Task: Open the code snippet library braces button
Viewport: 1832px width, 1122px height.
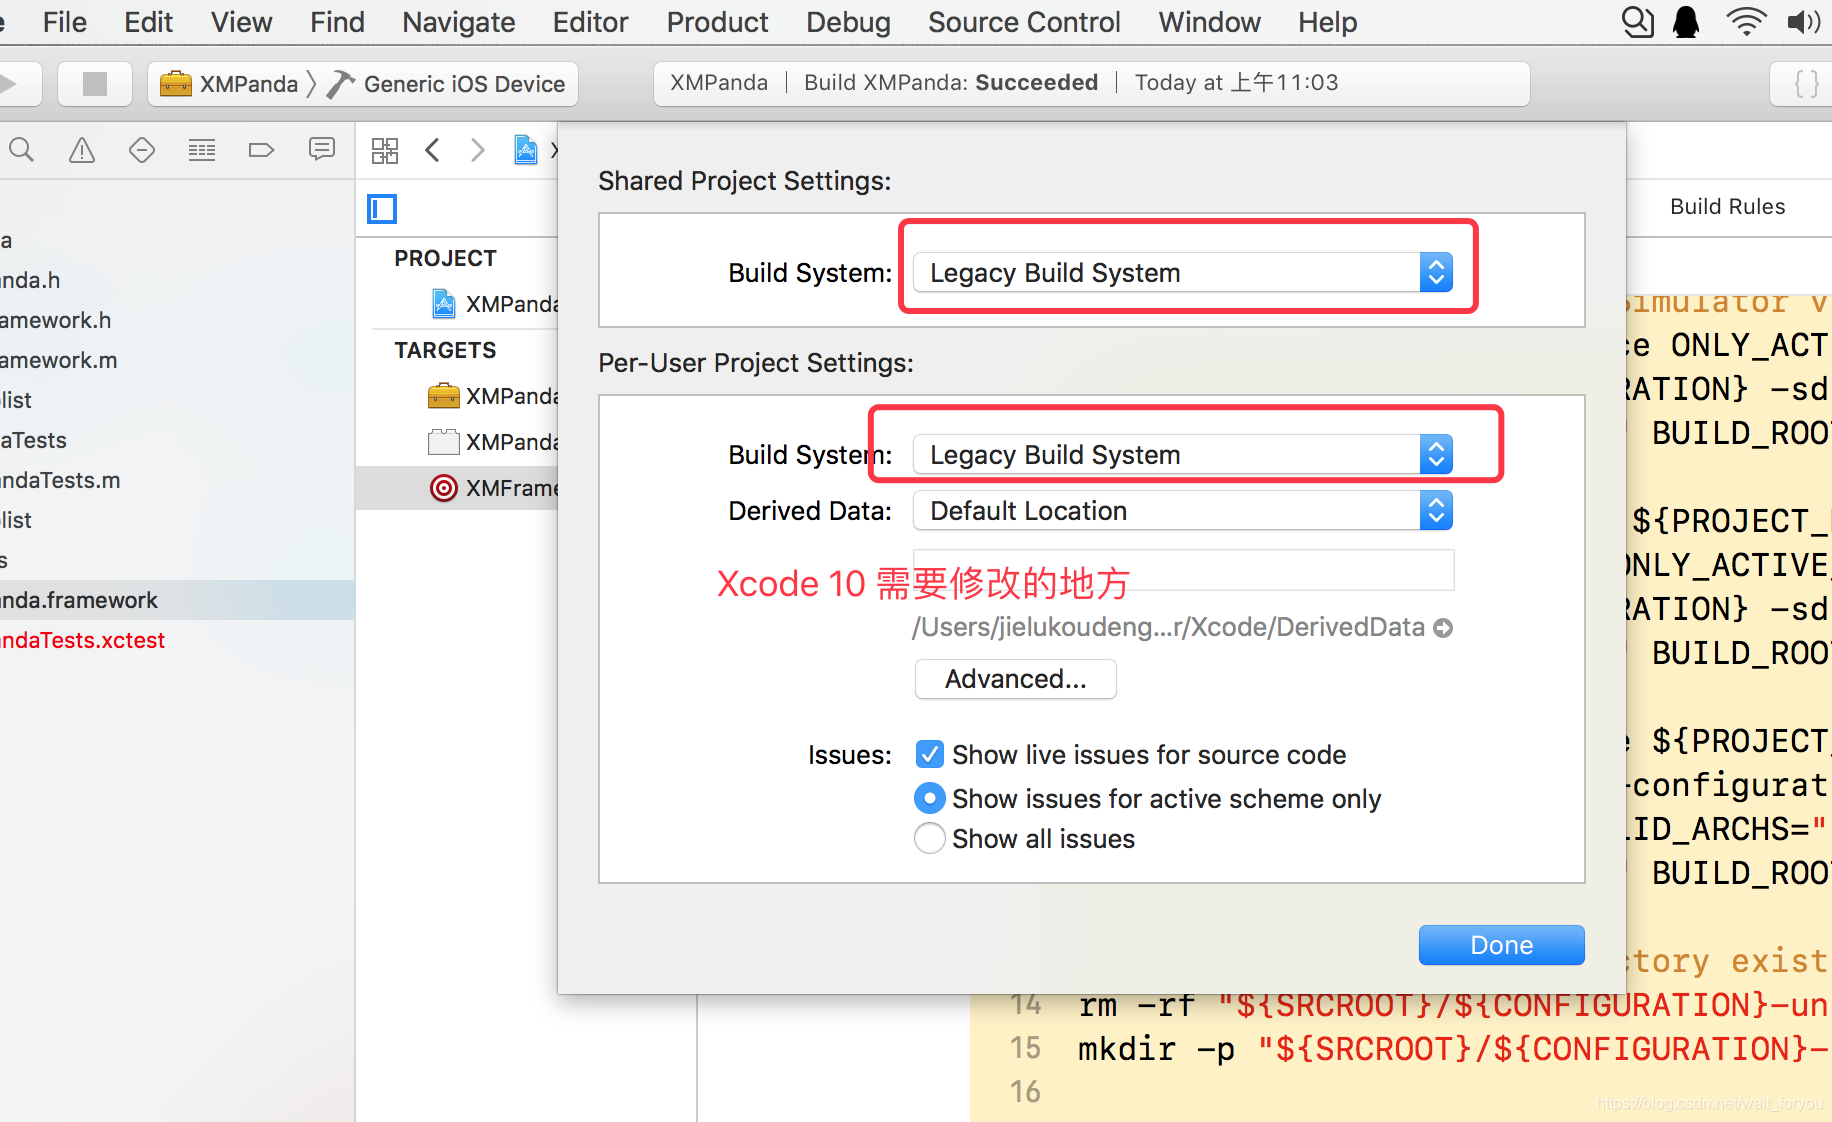Action: point(1806,84)
